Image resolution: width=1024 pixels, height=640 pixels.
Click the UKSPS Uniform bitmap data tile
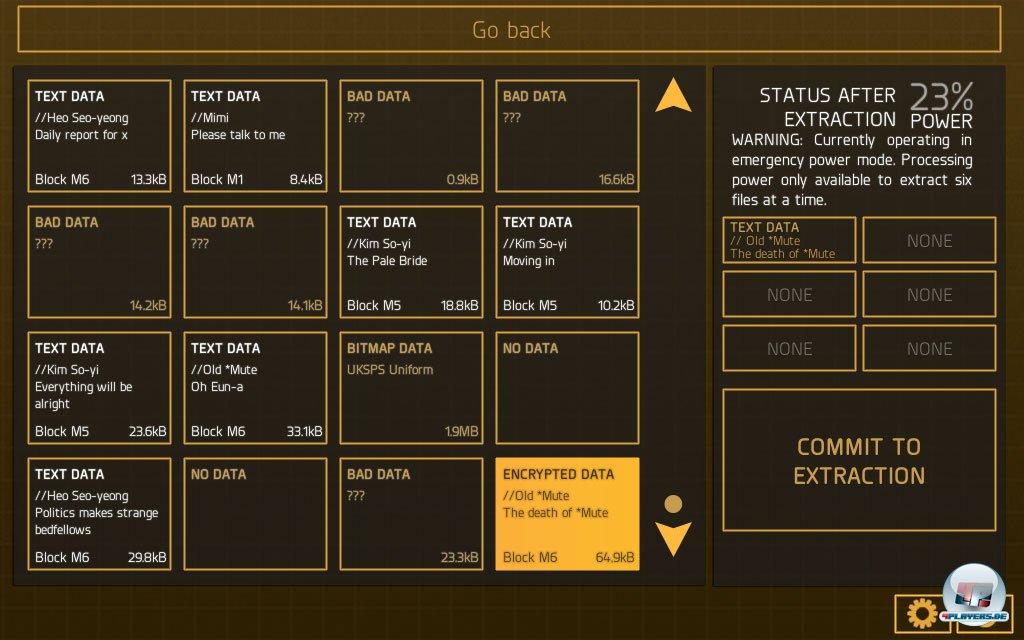point(411,388)
